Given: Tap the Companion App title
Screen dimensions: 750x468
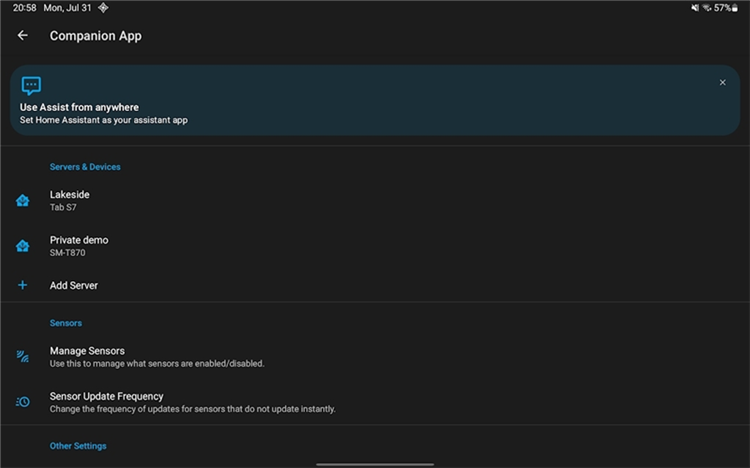Looking at the screenshot, I should [x=96, y=36].
